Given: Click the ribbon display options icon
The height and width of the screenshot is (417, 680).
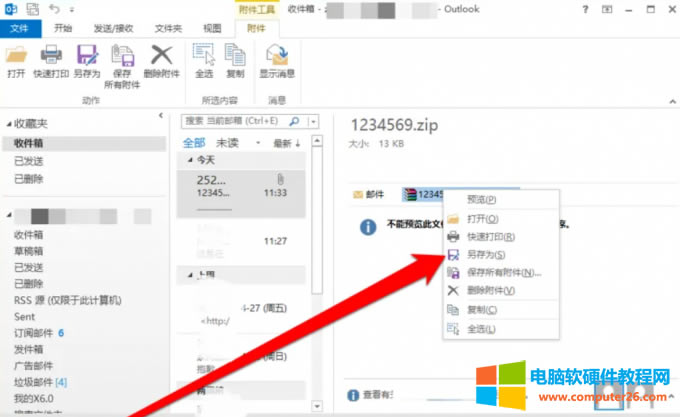Looking at the screenshot, I should click(x=607, y=9).
